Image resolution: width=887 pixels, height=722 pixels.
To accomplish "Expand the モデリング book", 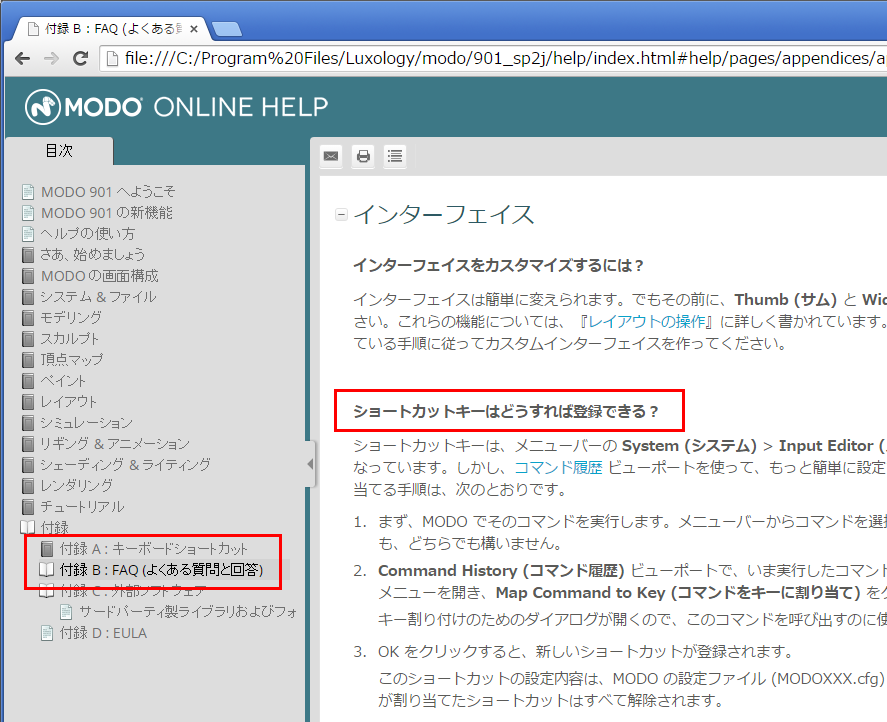I will point(71,317).
